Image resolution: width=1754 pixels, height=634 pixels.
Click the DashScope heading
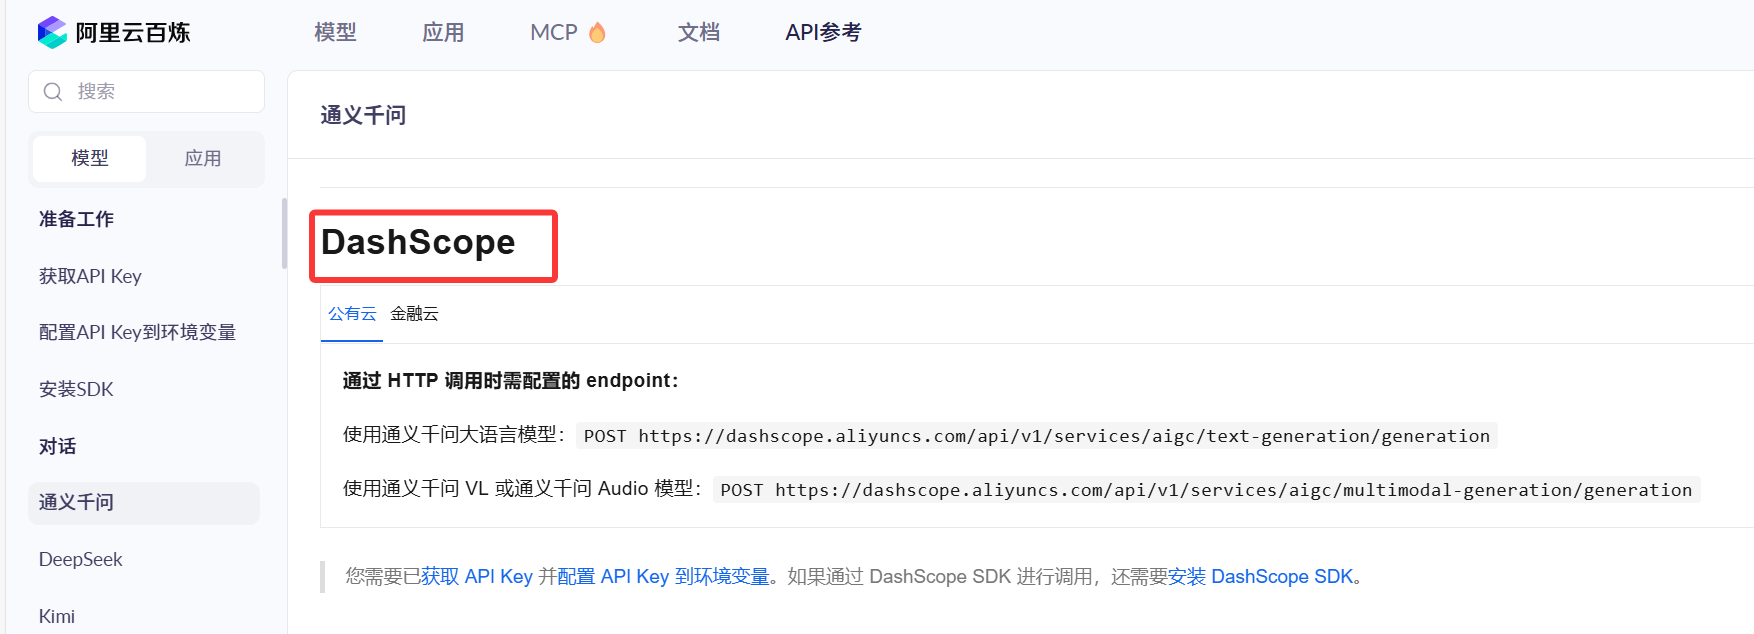418,242
